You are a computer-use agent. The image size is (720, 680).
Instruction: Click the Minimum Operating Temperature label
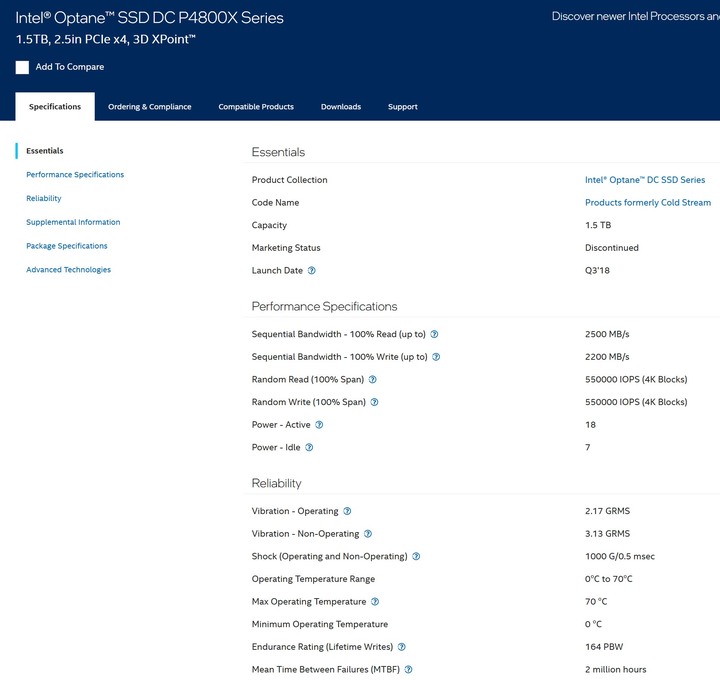[320, 624]
